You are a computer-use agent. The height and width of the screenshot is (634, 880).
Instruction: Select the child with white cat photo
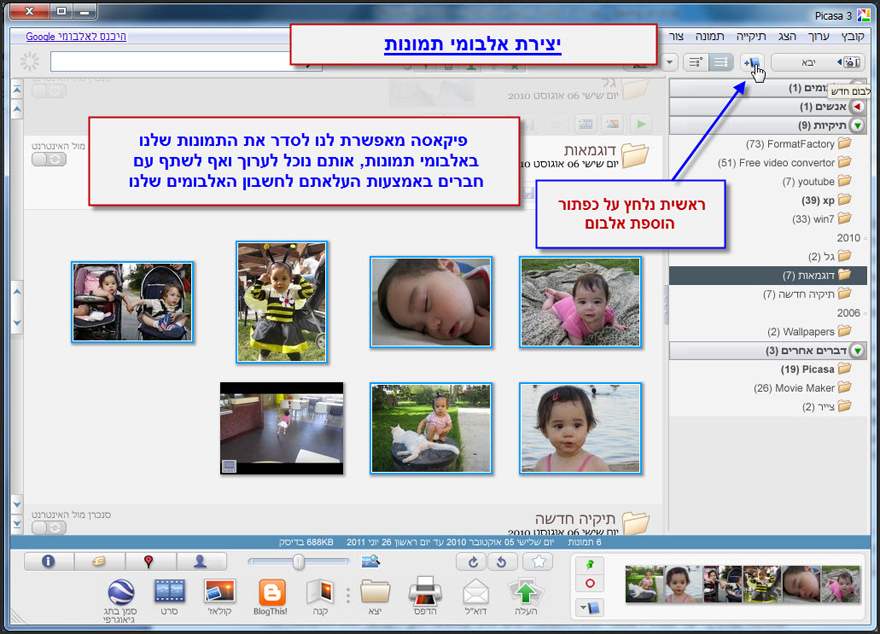point(430,429)
